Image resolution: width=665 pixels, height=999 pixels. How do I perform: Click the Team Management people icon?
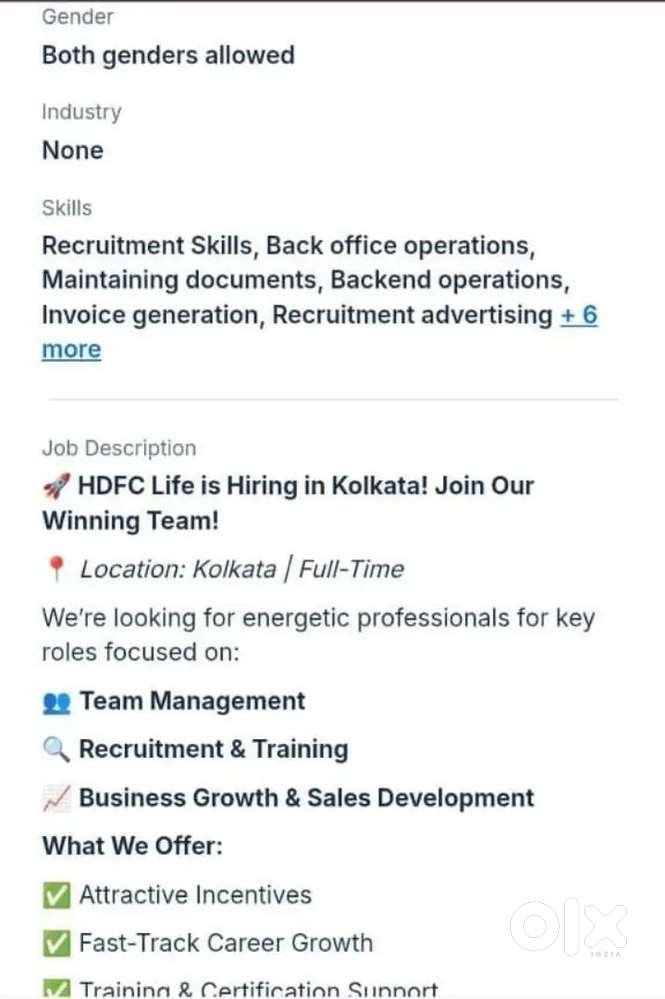click(x=57, y=703)
